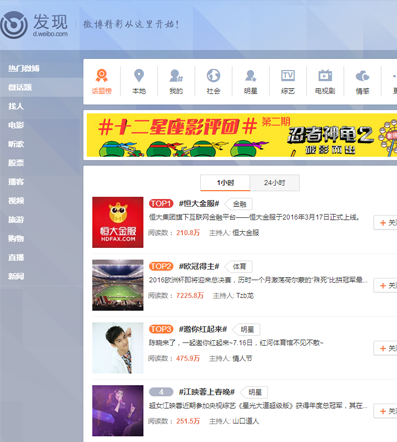The height and width of the screenshot is (442, 397).
Task: Click the 金融 tag on TOP1
Action: click(239, 204)
